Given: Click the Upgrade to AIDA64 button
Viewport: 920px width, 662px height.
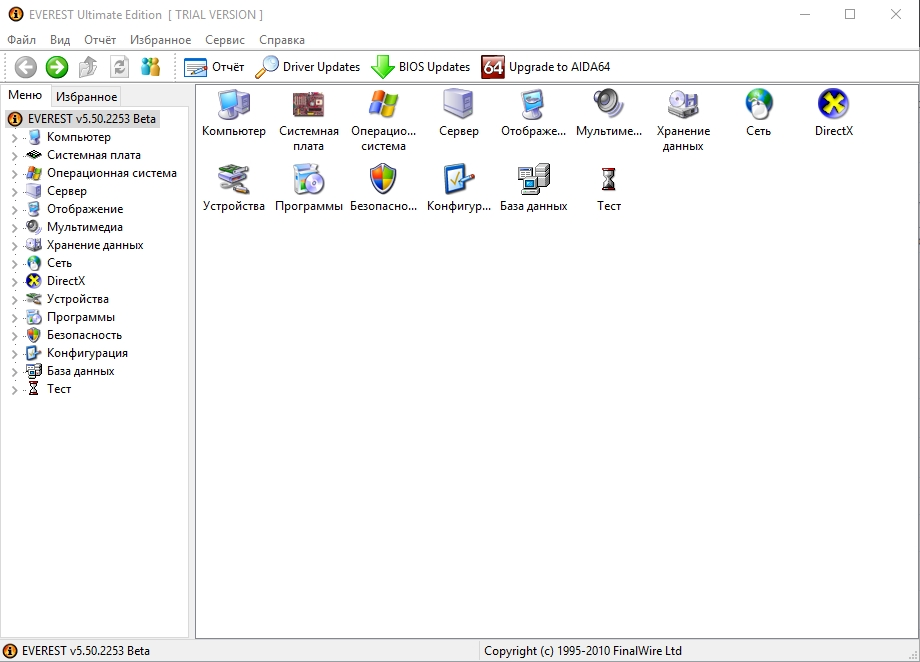Looking at the screenshot, I should click(x=546, y=67).
